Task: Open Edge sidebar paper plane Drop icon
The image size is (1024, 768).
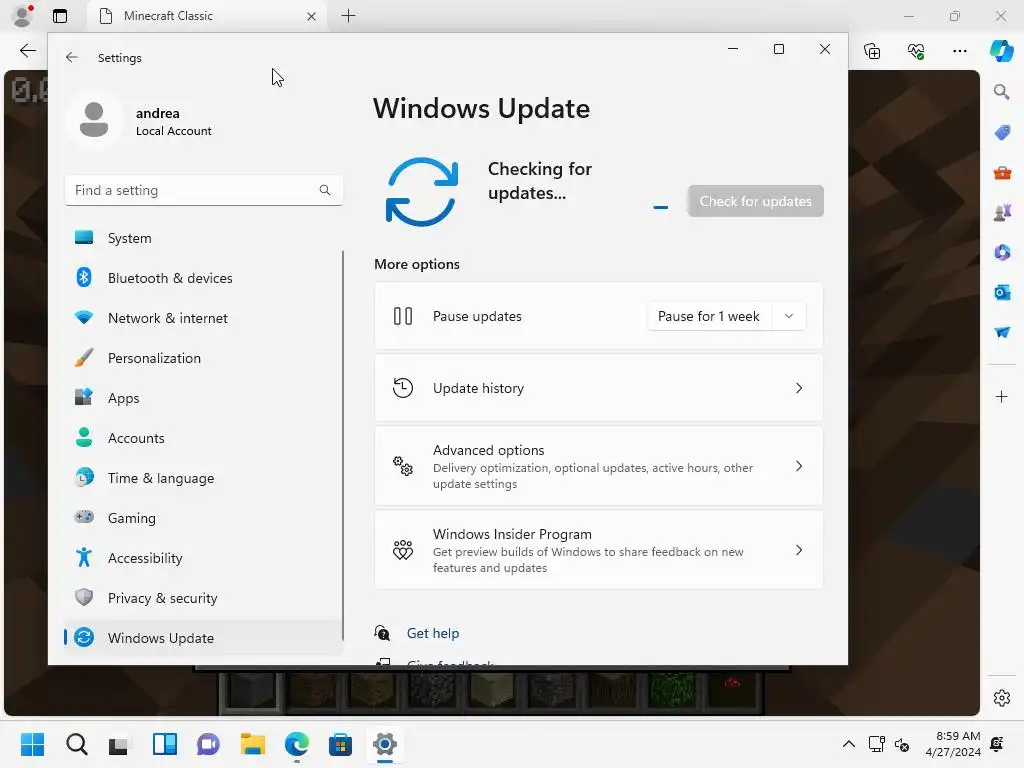Action: [1002, 332]
